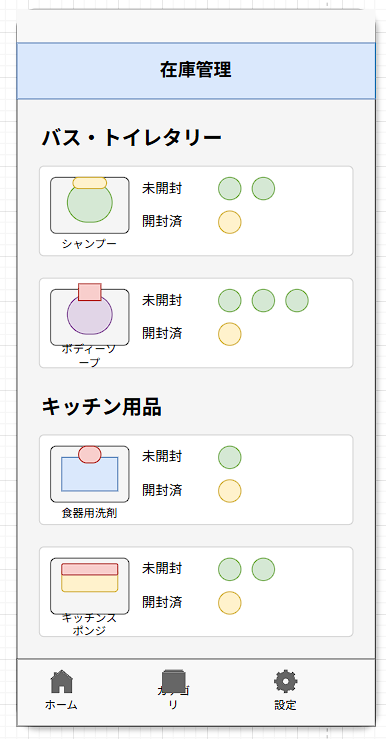Tap the Home icon in bottom navigation

(61, 682)
